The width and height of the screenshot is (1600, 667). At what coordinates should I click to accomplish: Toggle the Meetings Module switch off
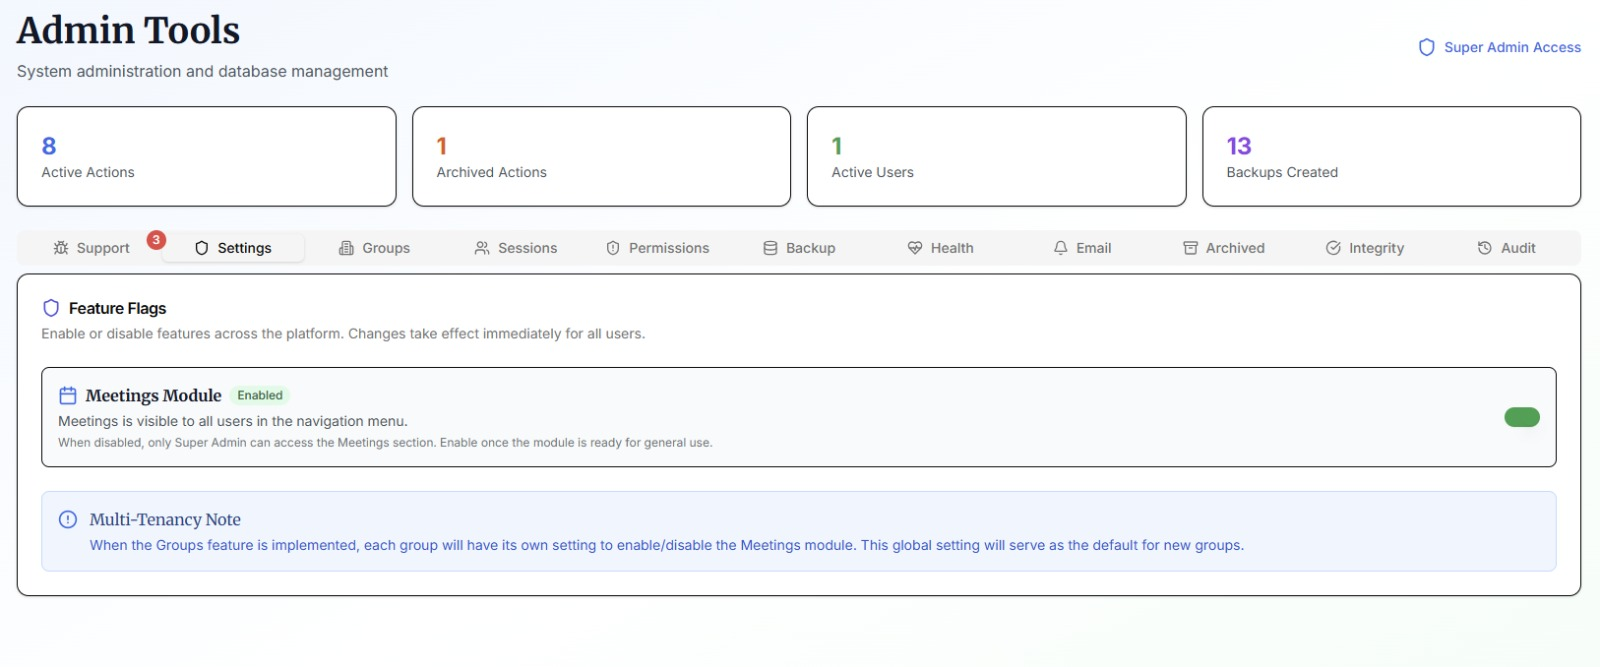pyautogui.click(x=1522, y=417)
